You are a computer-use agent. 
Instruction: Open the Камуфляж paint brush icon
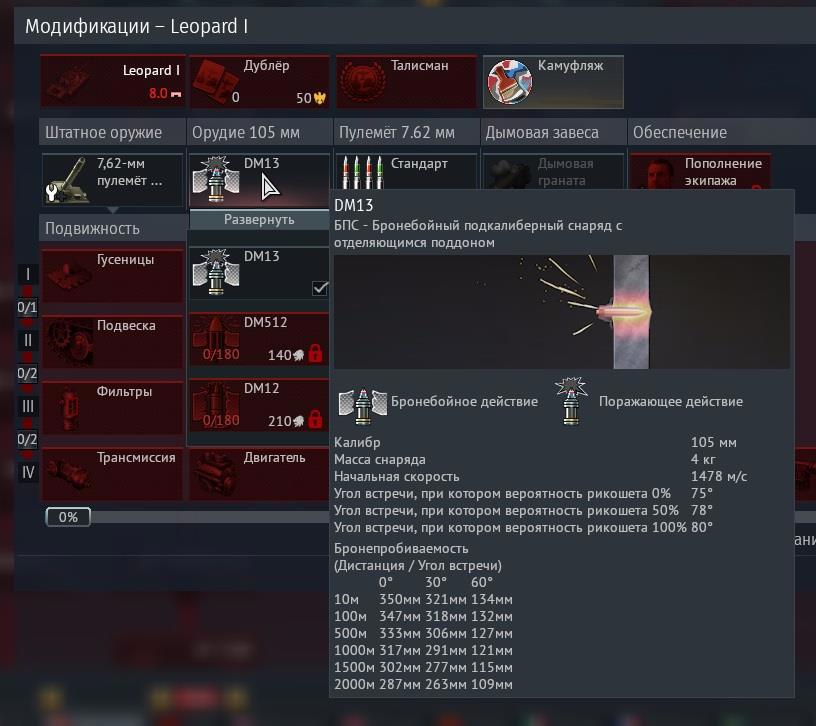(509, 82)
